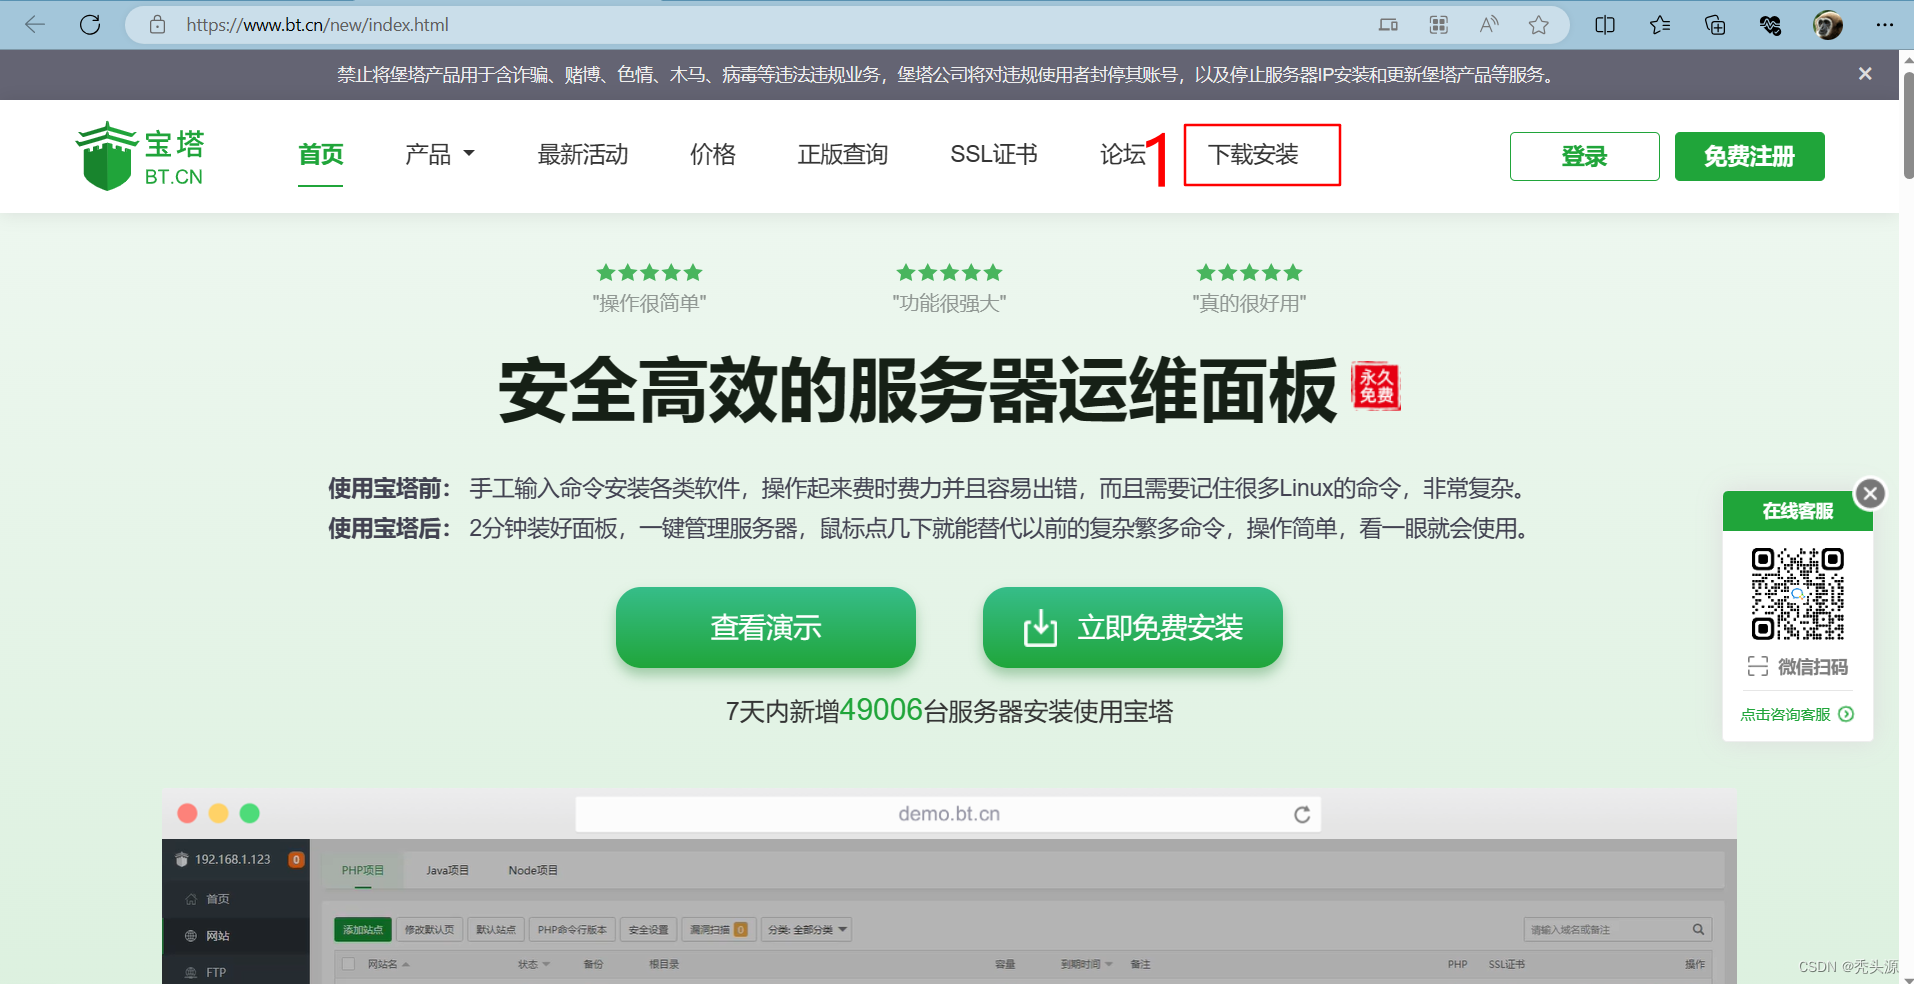This screenshot has height=984, width=1914.
Task: Click the yellow dot in demo window
Action: pyautogui.click(x=219, y=813)
